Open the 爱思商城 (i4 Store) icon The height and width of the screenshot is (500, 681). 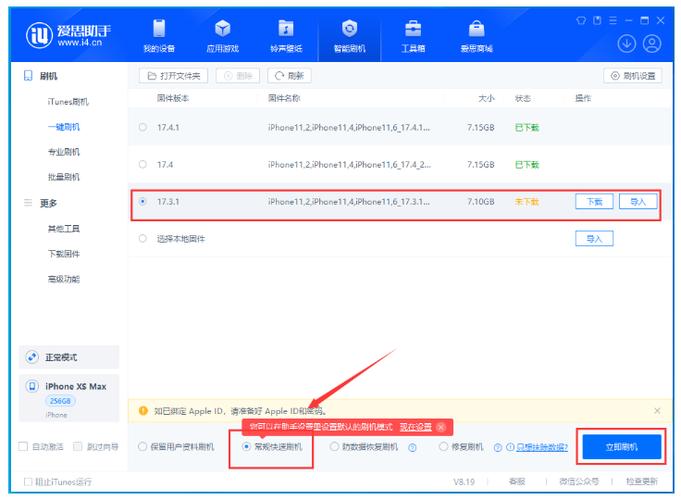pyautogui.click(x=476, y=35)
